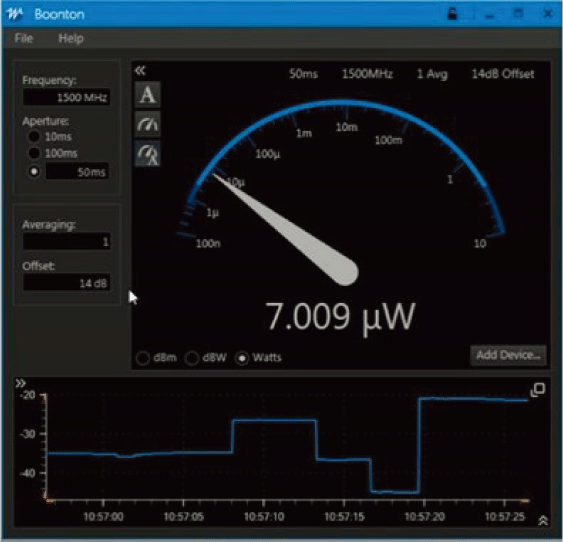Edit the Offset 14 dB field
This screenshot has height=542, width=563.
(66, 283)
